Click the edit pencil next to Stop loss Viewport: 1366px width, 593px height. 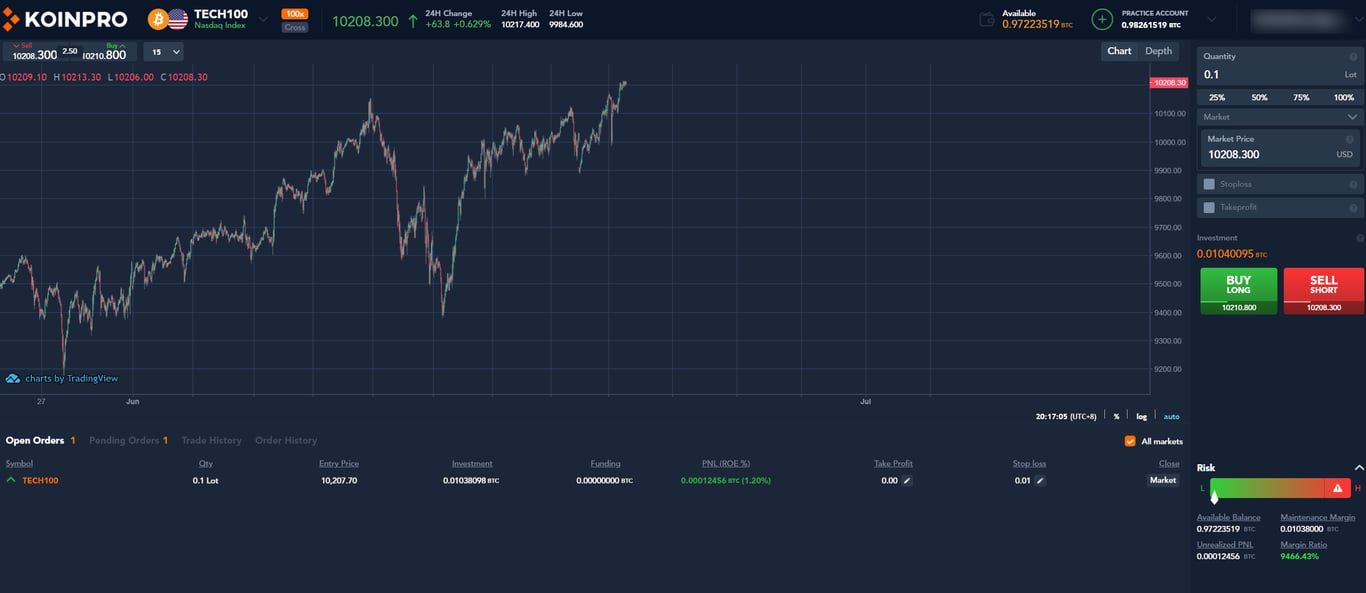pos(1039,480)
